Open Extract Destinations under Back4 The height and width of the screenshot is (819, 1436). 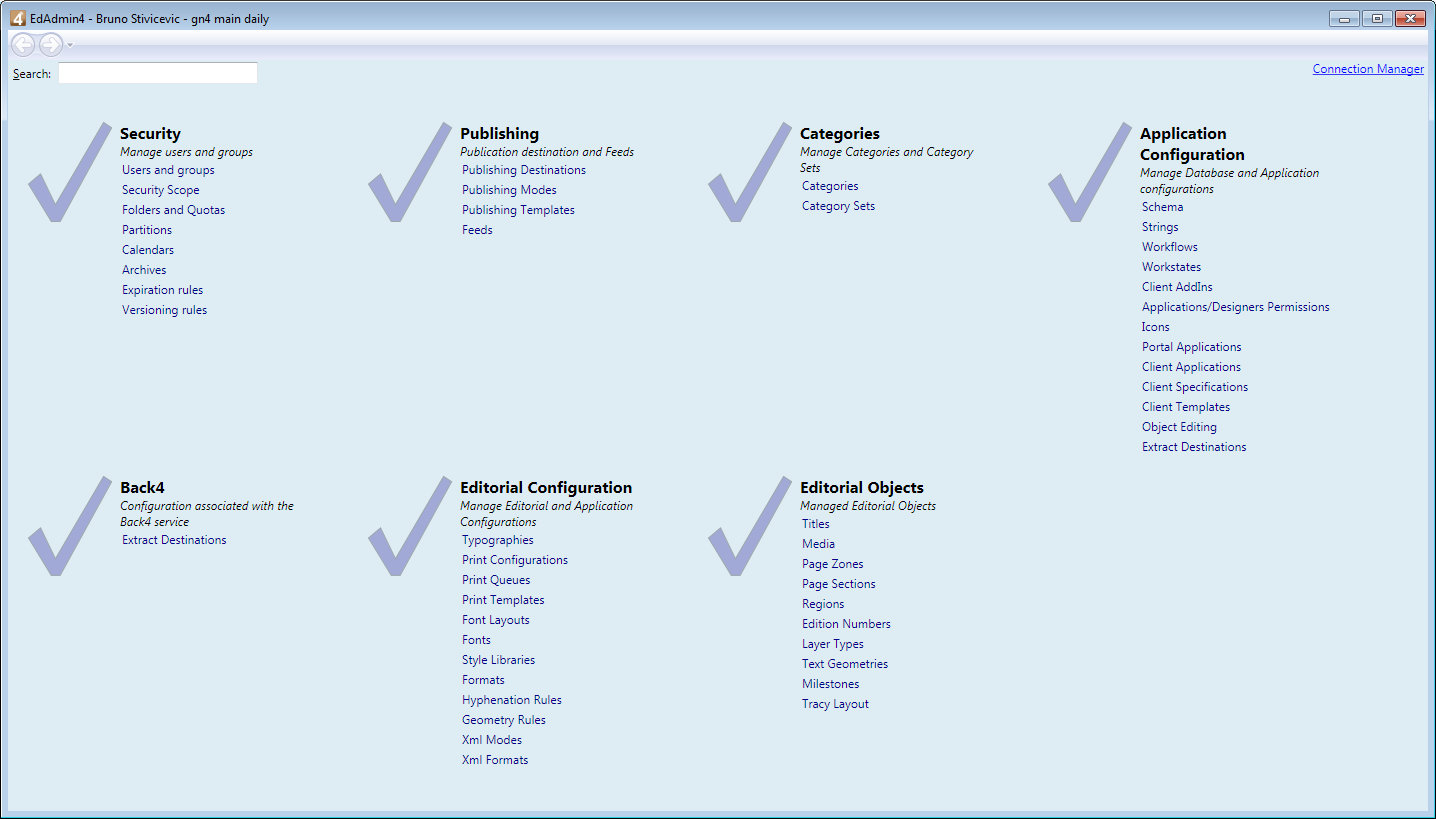[x=174, y=540]
